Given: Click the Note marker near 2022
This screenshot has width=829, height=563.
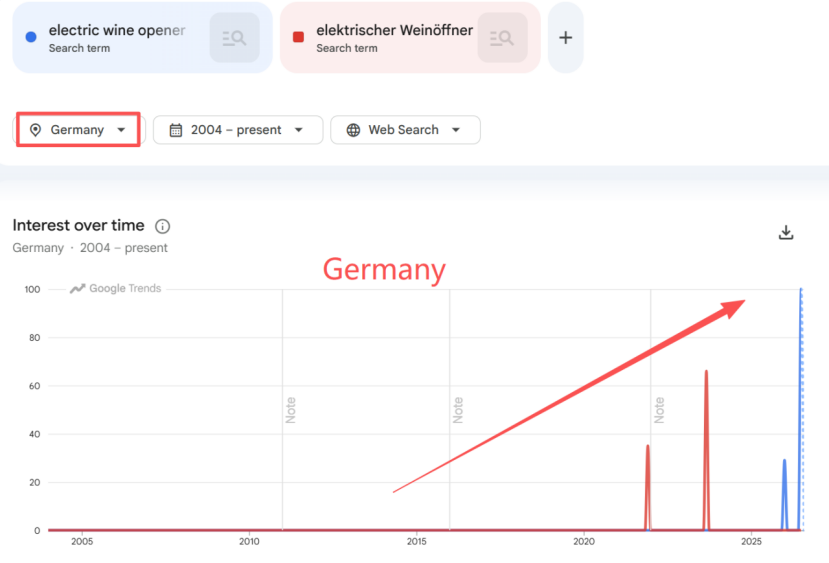Looking at the screenshot, I should [x=659, y=410].
